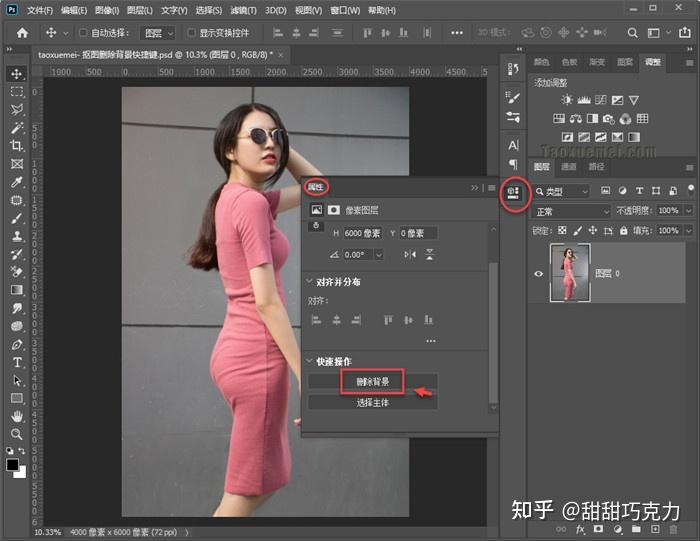
Task: Select the Path Selection tool
Action: (17, 381)
